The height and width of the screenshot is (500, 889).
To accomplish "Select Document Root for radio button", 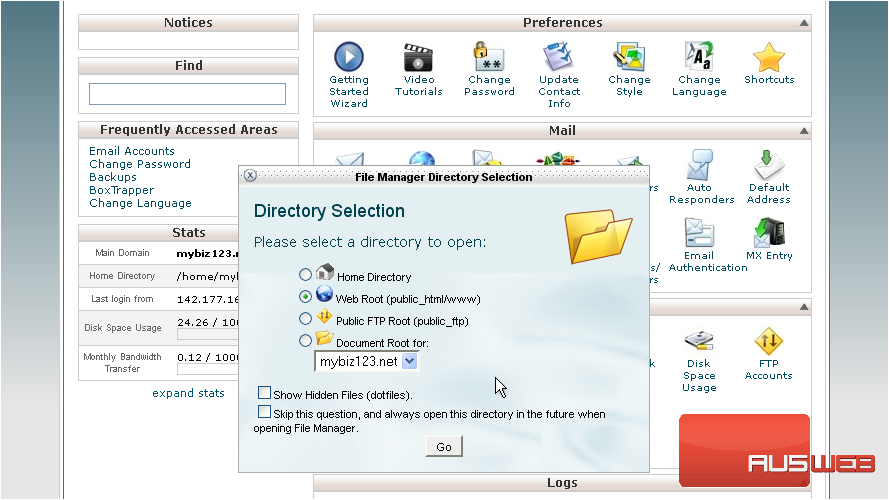I will (306, 341).
